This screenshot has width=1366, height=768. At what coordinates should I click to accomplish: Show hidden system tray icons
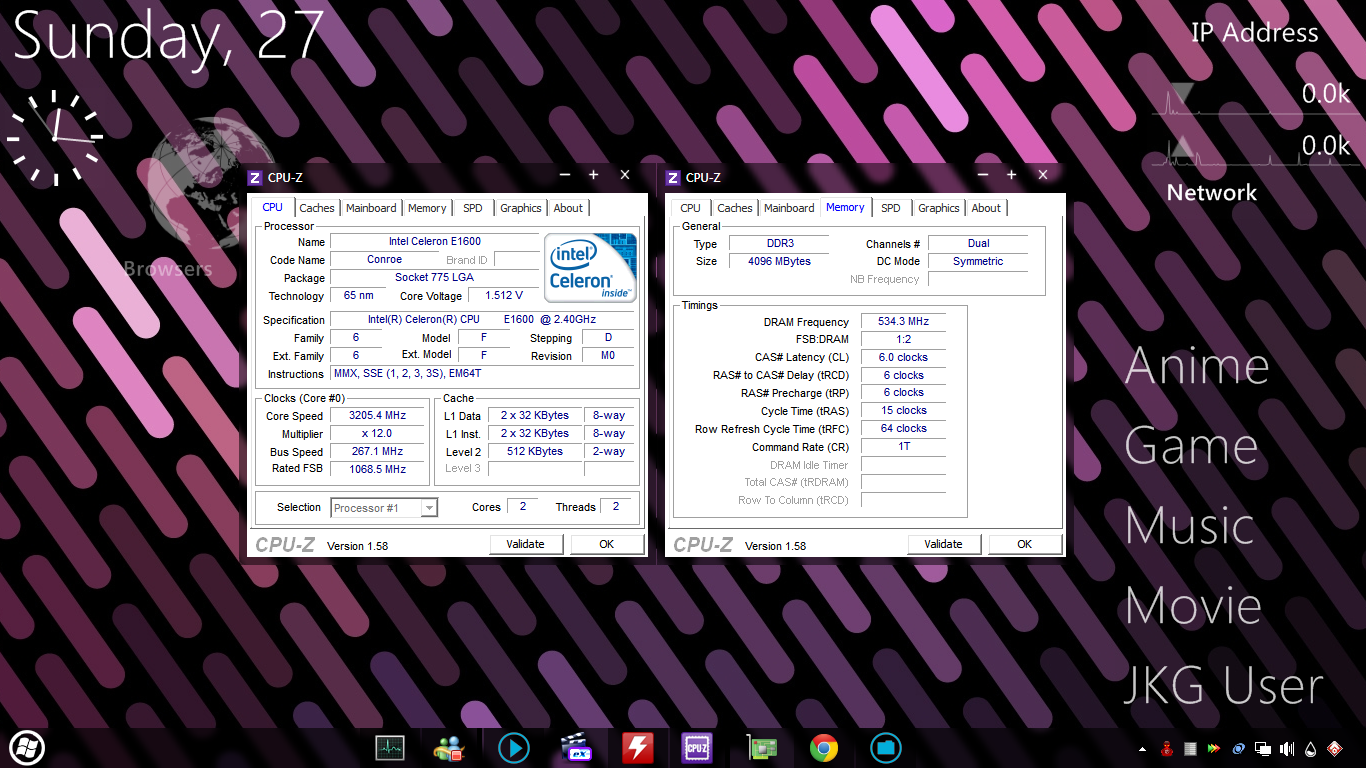(x=1143, y=748)
